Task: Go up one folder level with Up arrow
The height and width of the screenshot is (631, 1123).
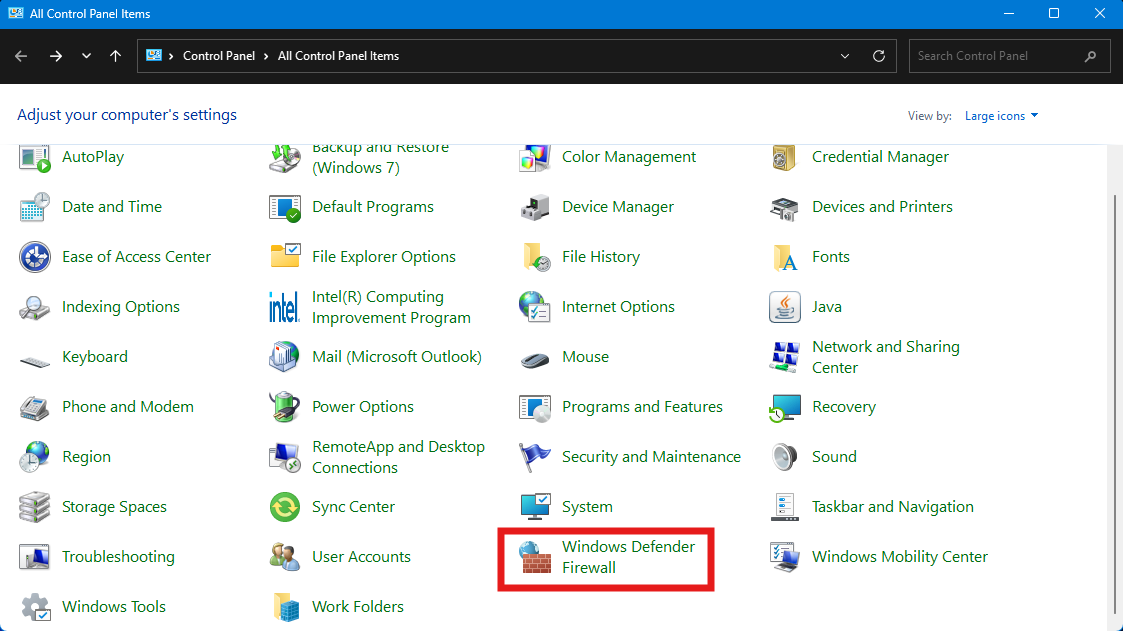Action: pos(116,56)
